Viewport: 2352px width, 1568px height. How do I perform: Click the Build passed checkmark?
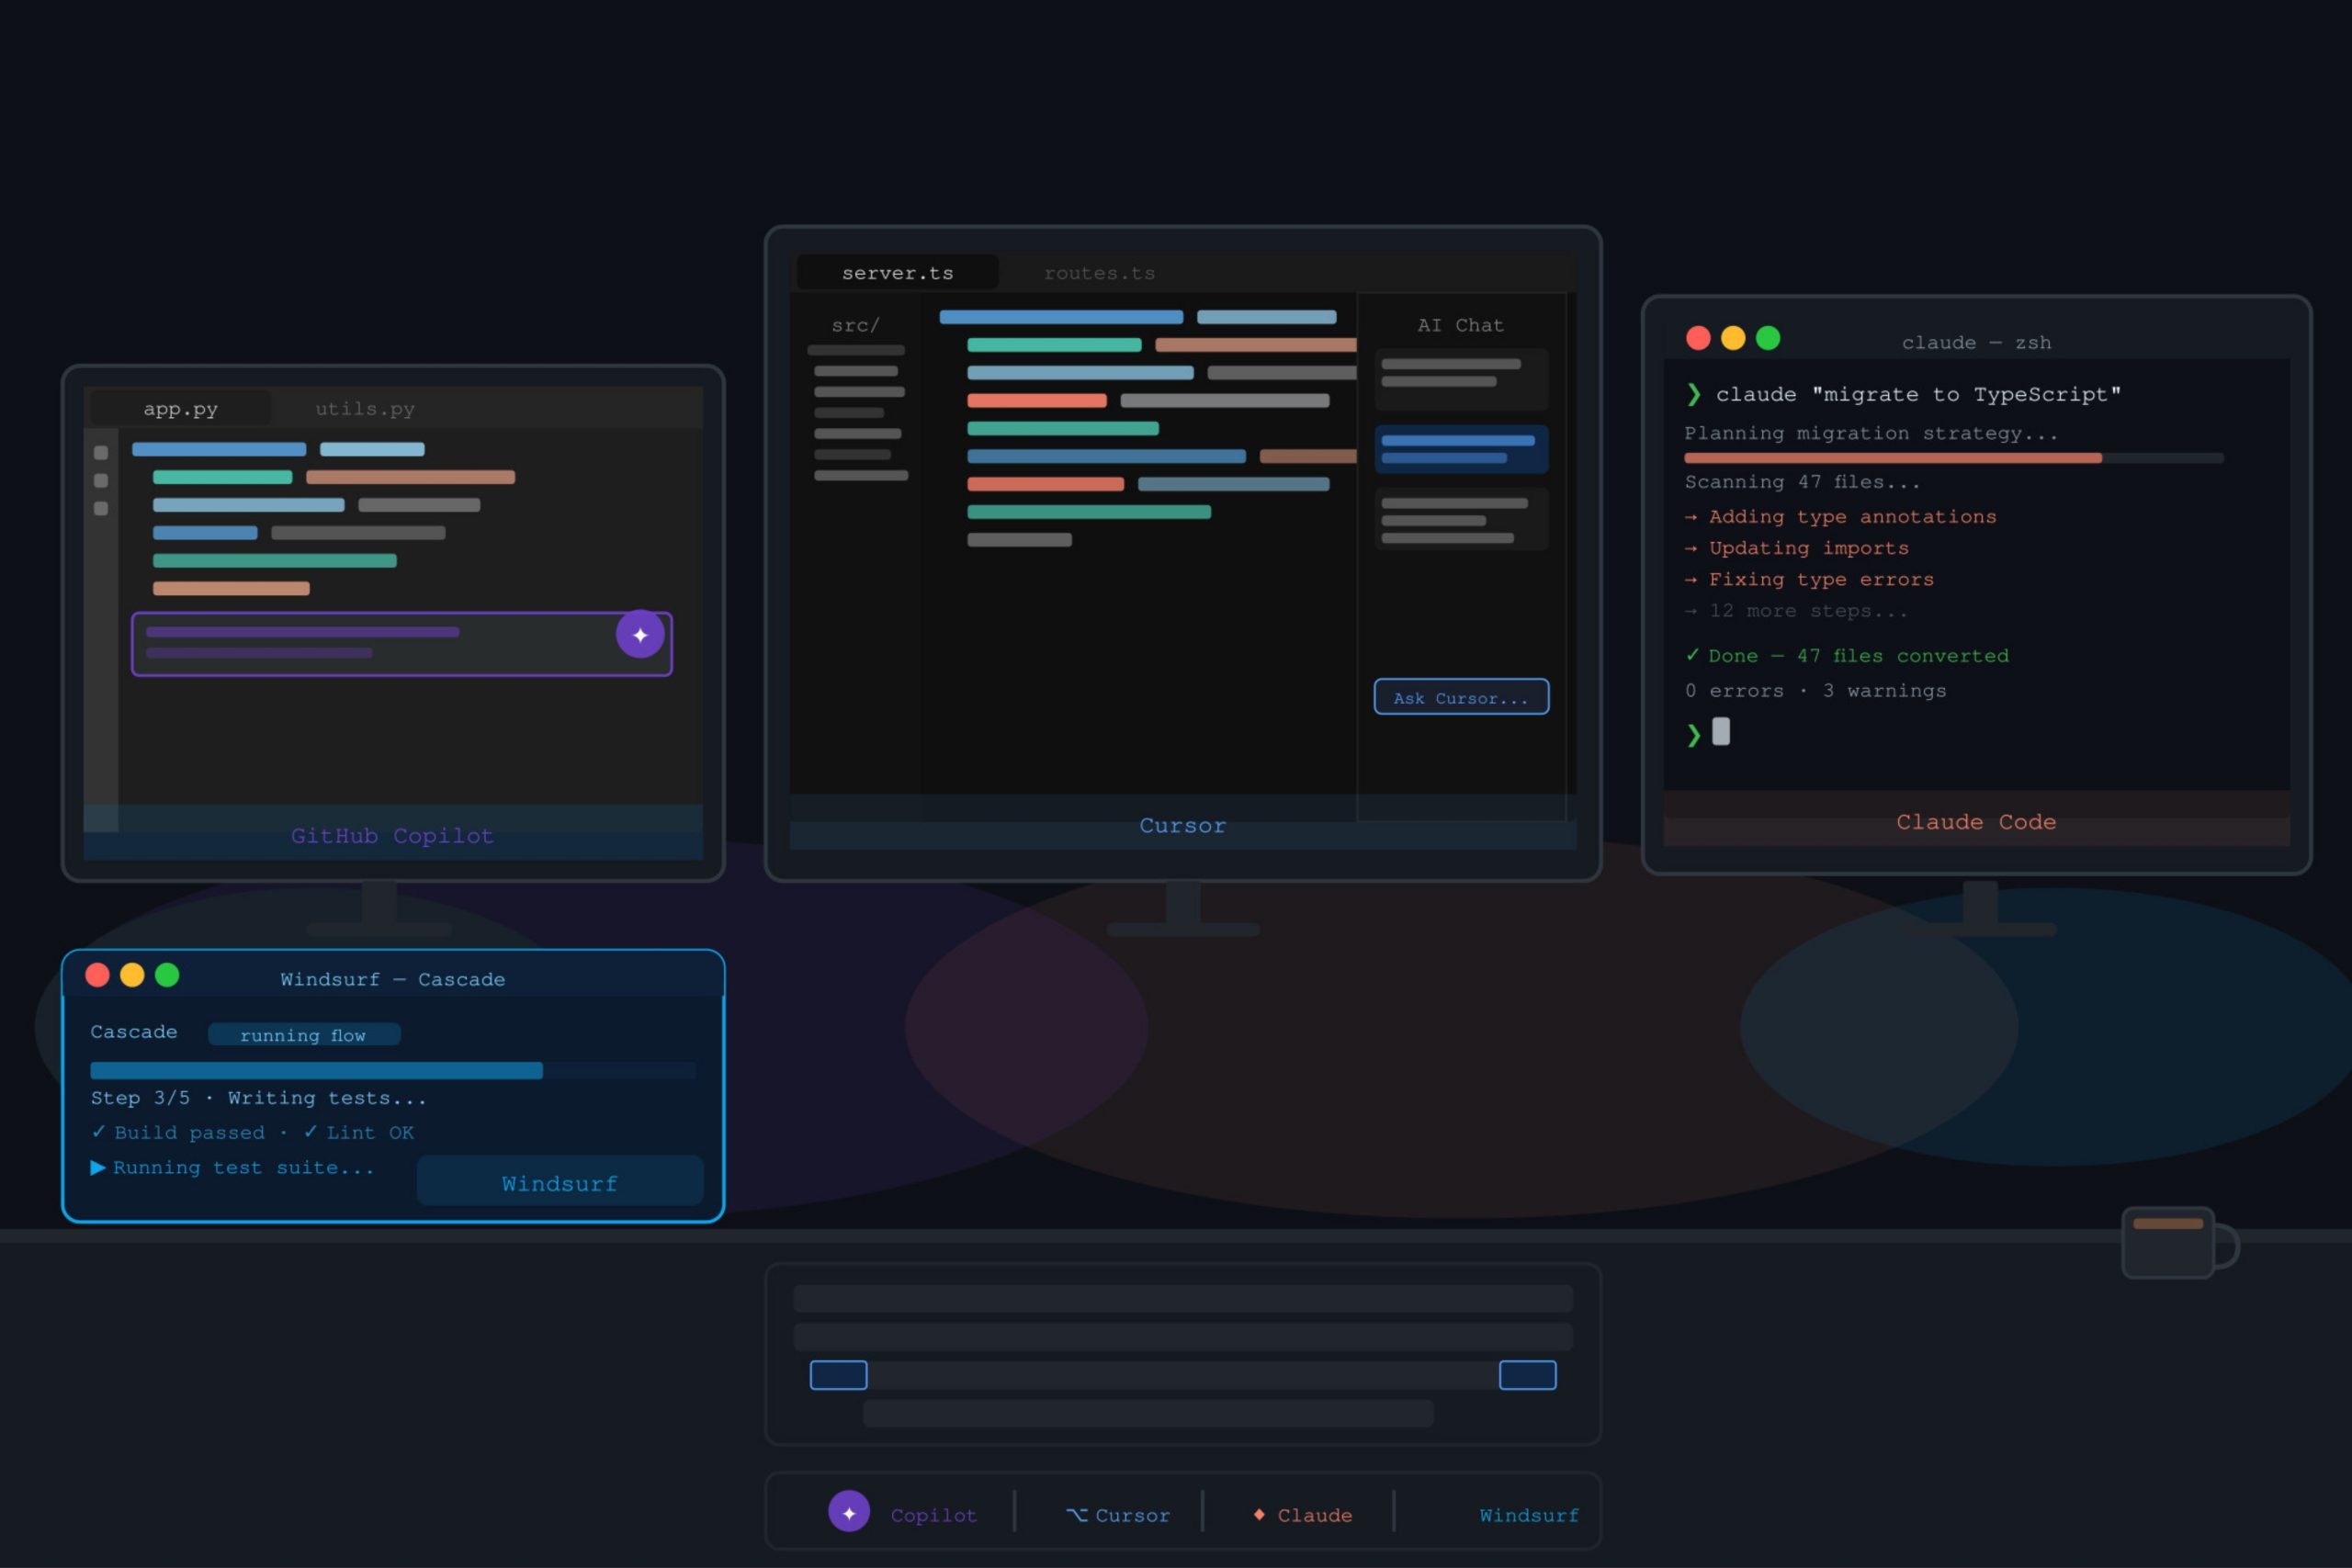tap(98, 1131)
